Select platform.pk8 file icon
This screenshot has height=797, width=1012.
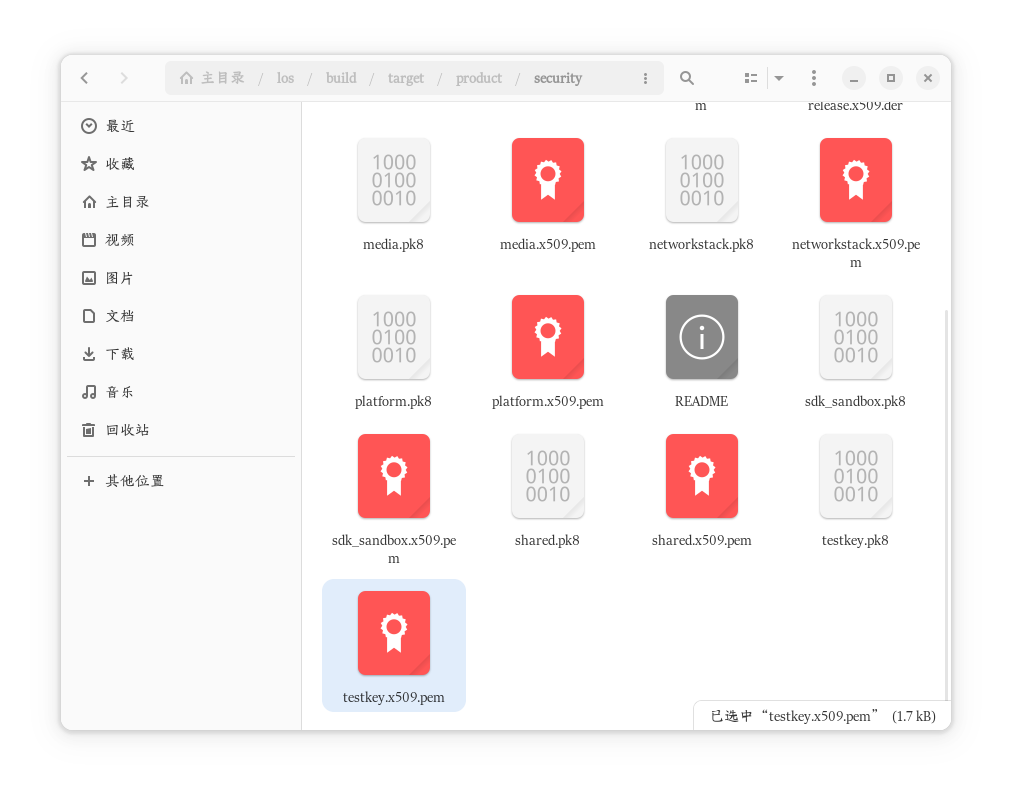tap(394, 337)
